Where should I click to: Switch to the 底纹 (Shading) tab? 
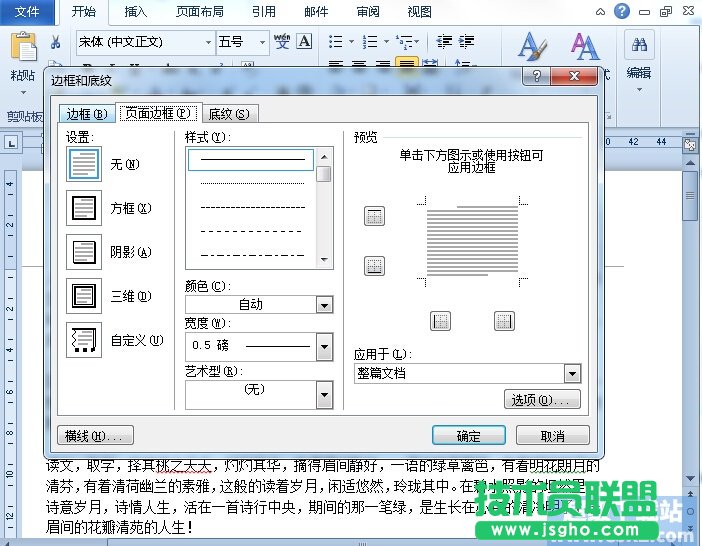228,114
